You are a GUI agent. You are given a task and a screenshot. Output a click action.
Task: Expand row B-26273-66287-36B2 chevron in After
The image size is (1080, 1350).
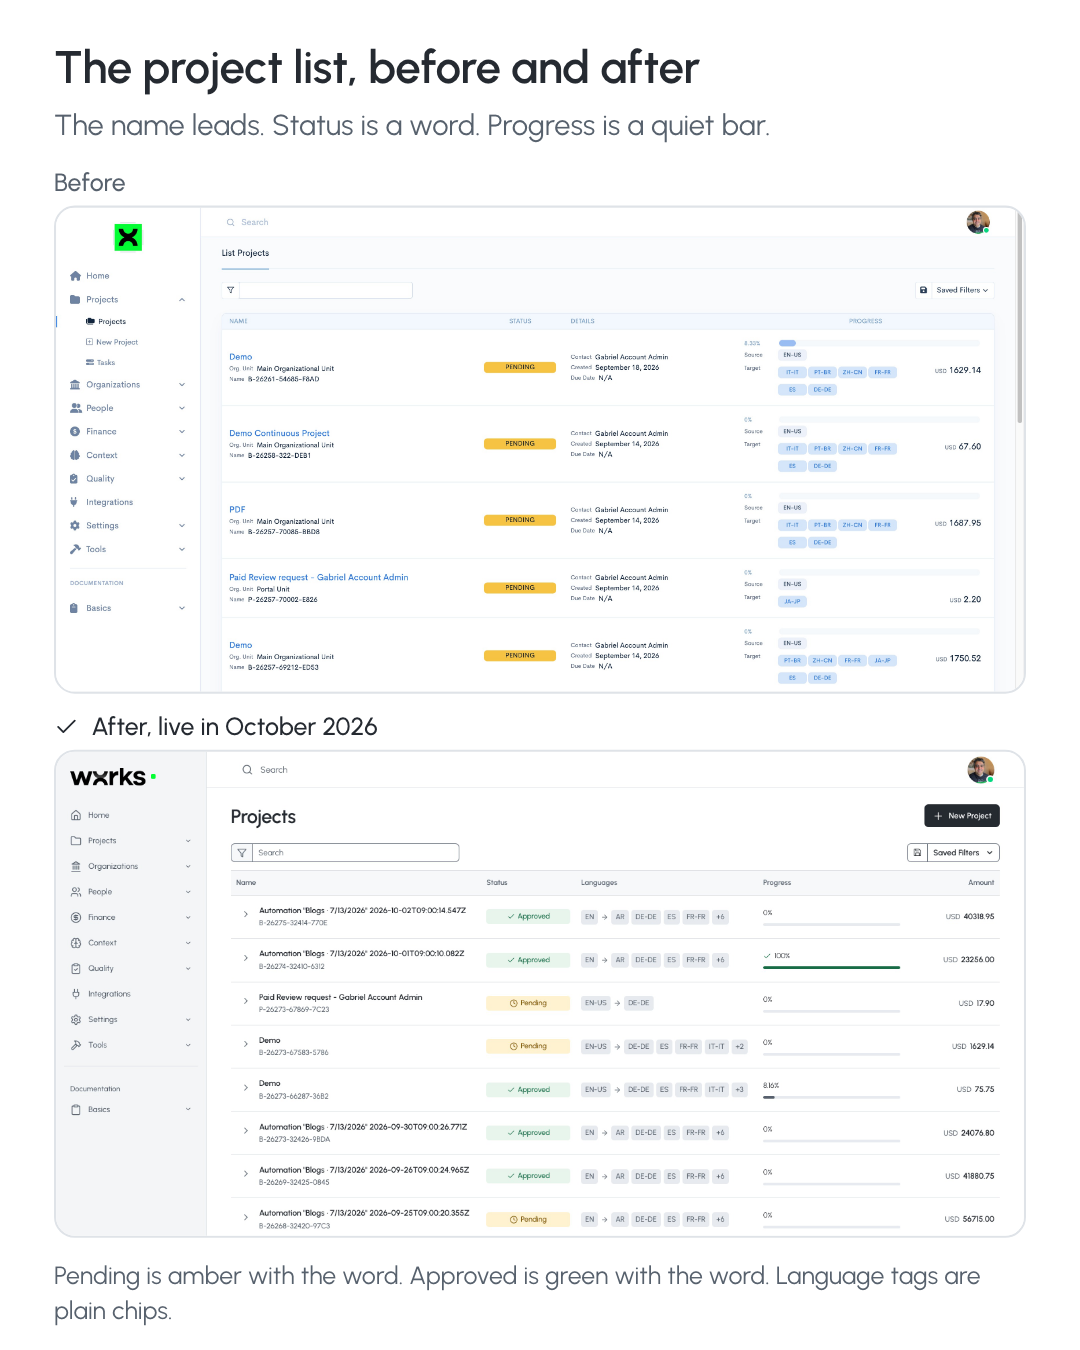point(246,1087)
